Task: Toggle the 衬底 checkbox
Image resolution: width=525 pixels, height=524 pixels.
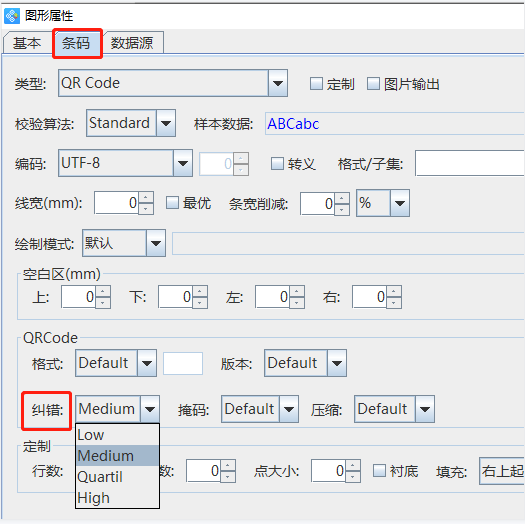Action: (x=379, y=470)
